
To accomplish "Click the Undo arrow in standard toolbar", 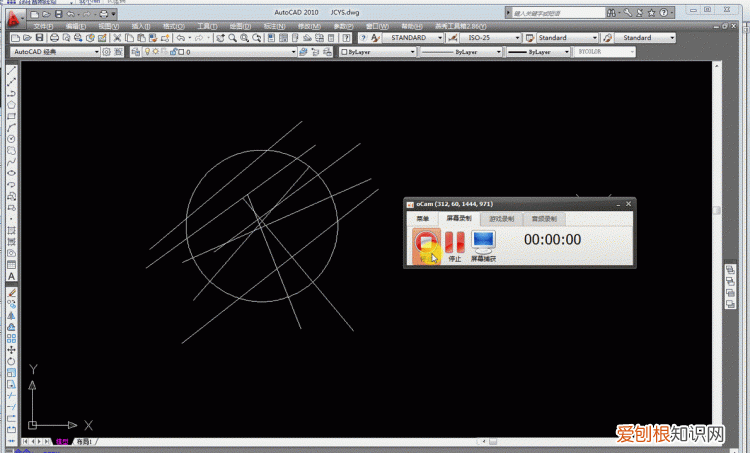I will pos(180,38).
